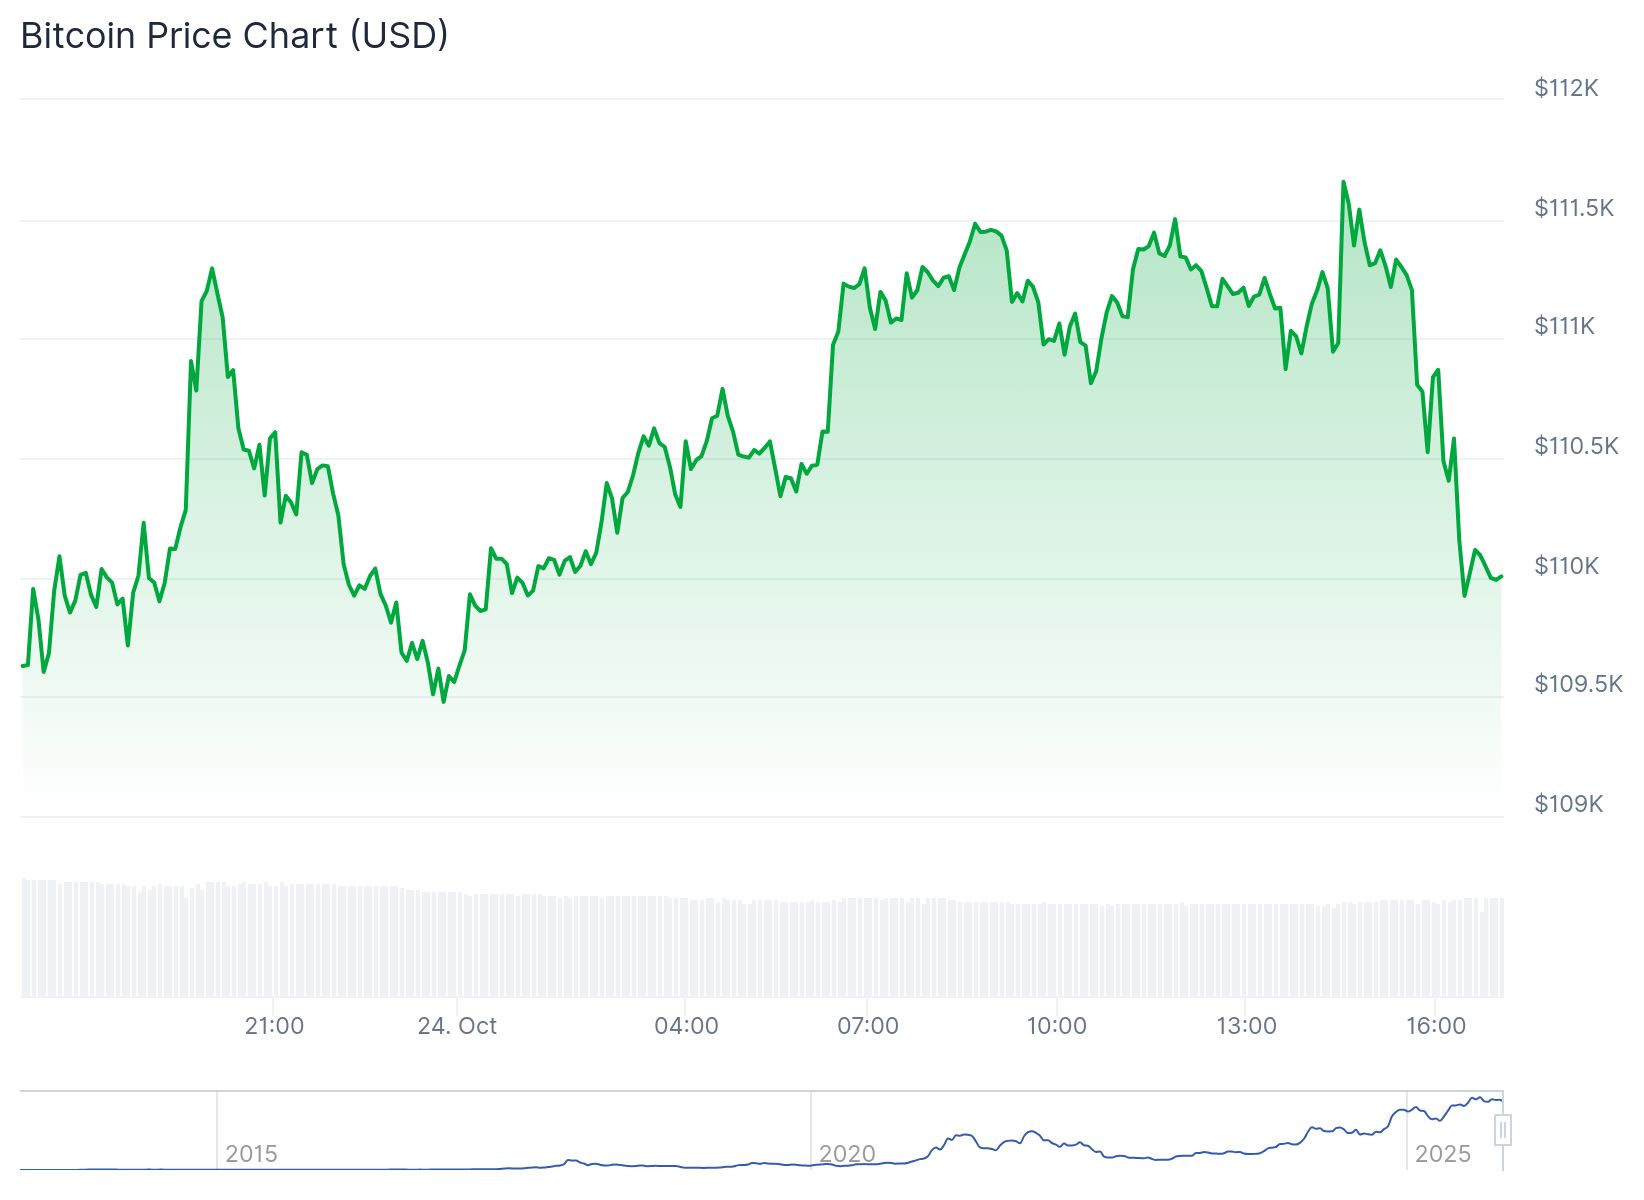
Task: Click the $111K price axis label
Action: click(x=1564, y=326)
